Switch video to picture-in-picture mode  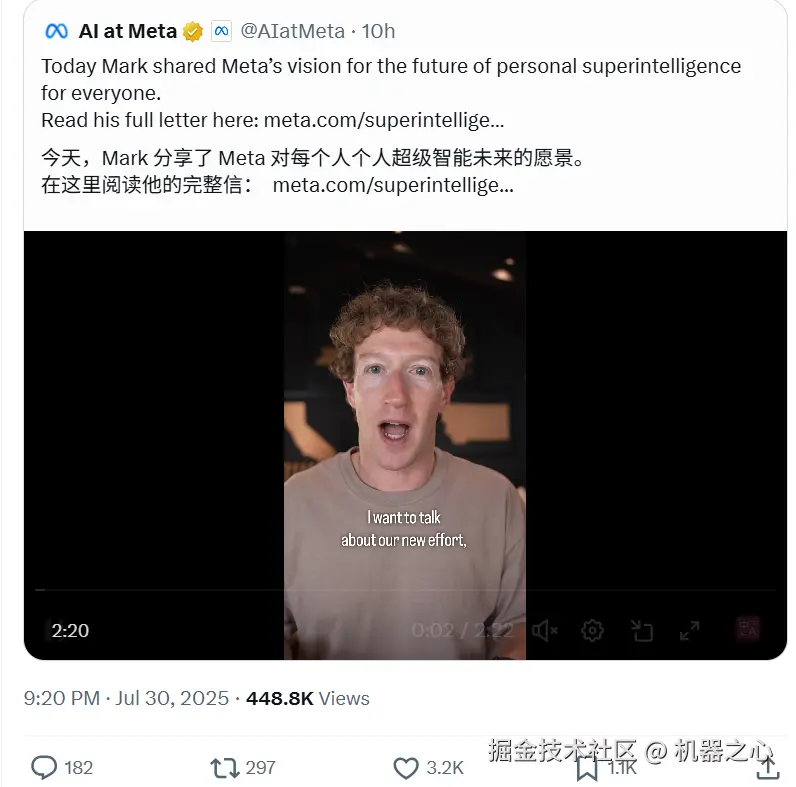pos(642,631)
